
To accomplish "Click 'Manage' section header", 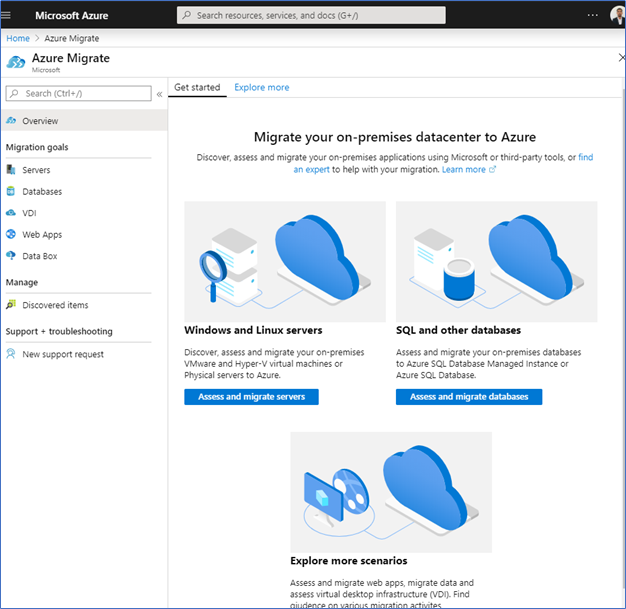I will click(22, 282).
